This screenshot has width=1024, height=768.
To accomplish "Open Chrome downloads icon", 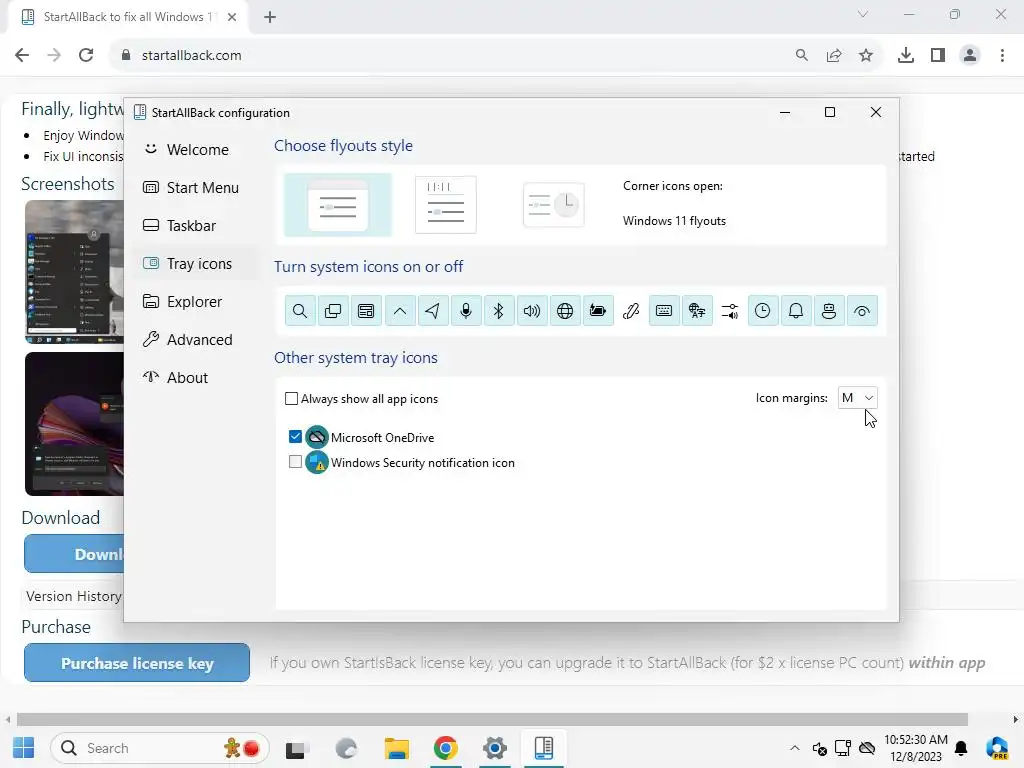I will [906, 56].
